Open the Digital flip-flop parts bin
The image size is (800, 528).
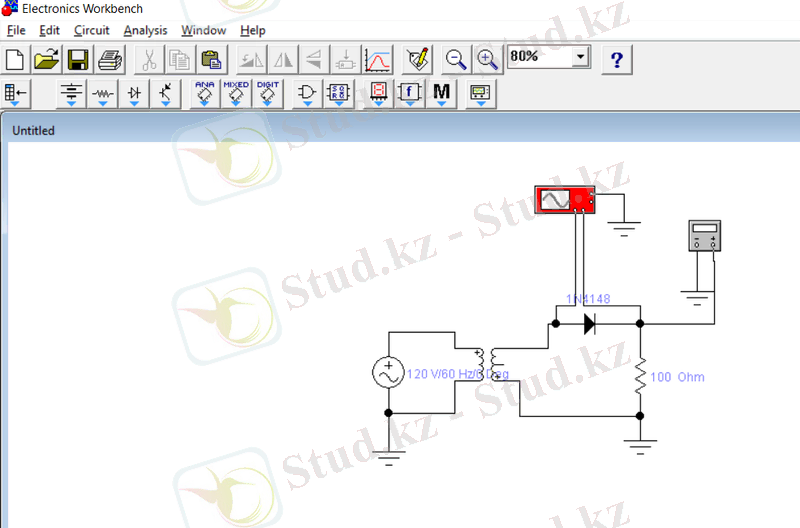[x=339, y=94]
